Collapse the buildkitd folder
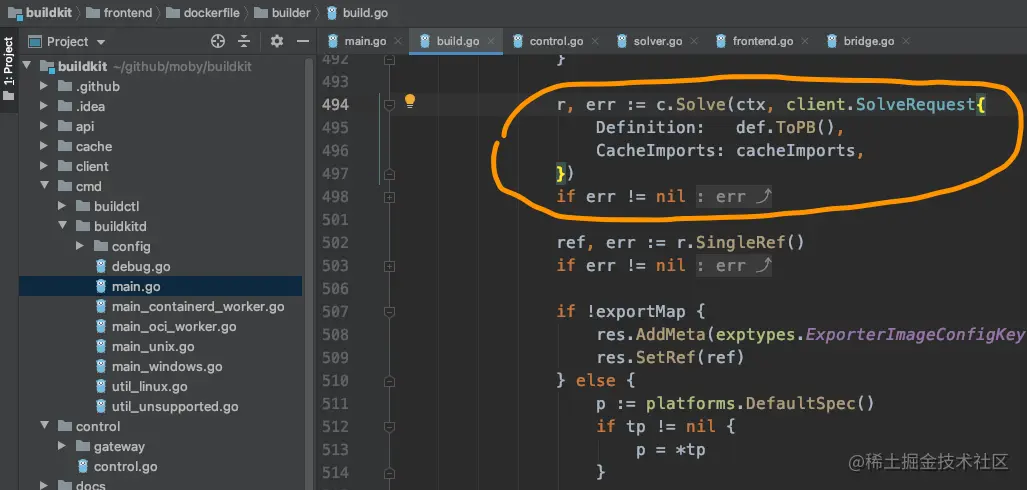The height and width of the screenshot is (490, 1027). tap(62, 226)
